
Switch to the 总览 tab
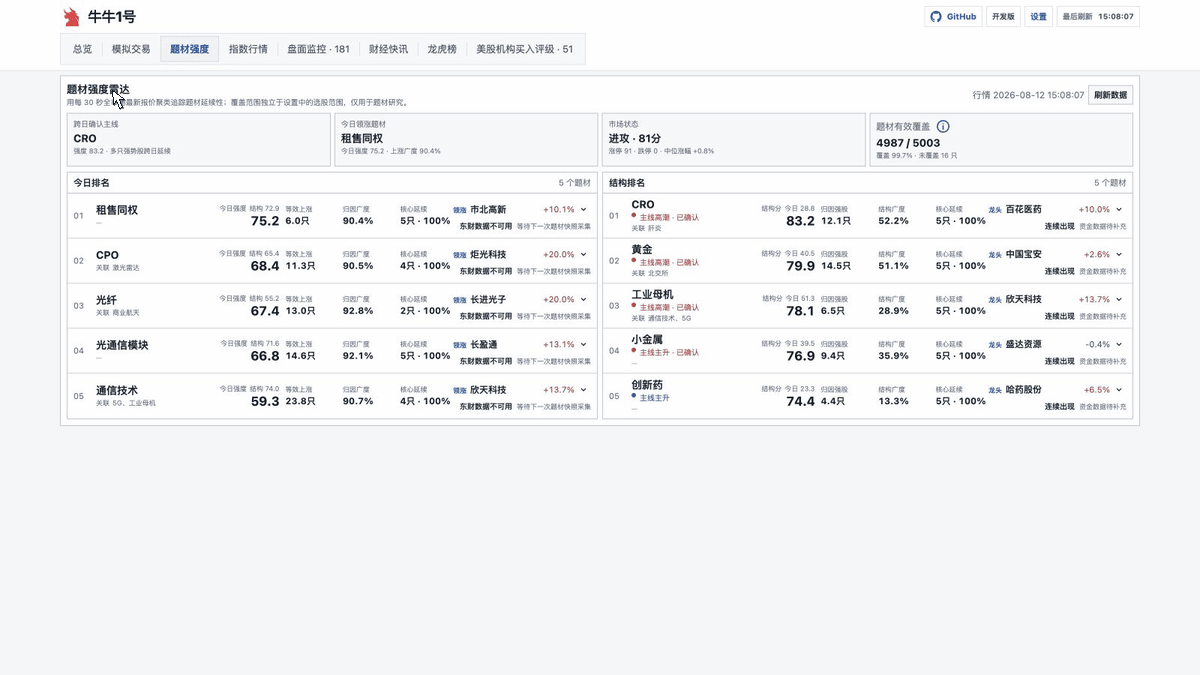point(82,49)
